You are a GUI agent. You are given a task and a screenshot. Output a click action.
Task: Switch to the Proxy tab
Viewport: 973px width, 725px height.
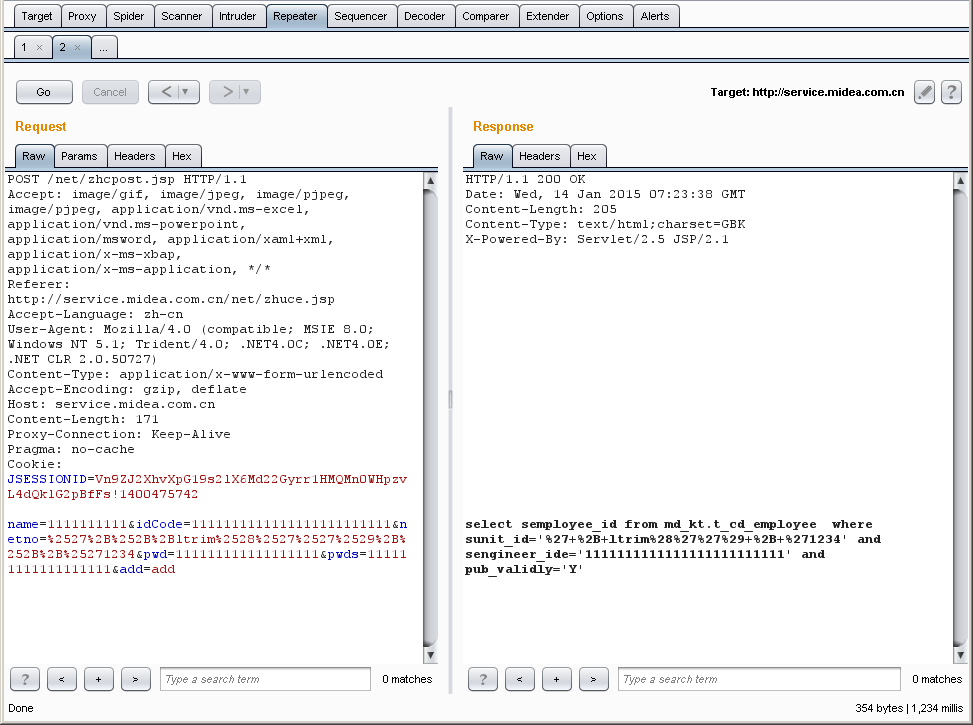point(83,16)
